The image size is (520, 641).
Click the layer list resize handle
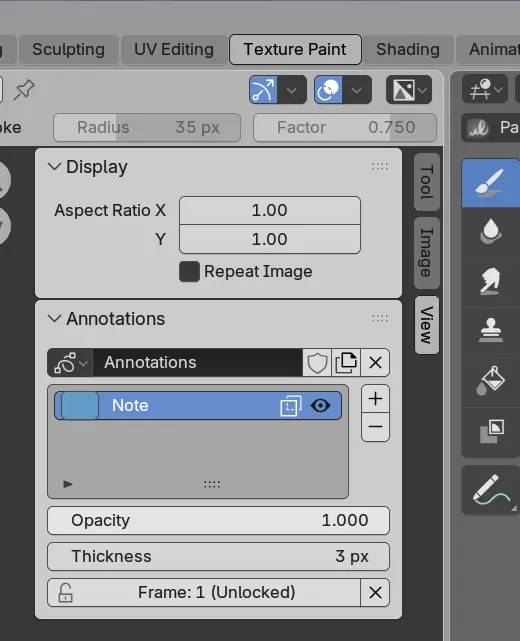(x=212, y=484)
